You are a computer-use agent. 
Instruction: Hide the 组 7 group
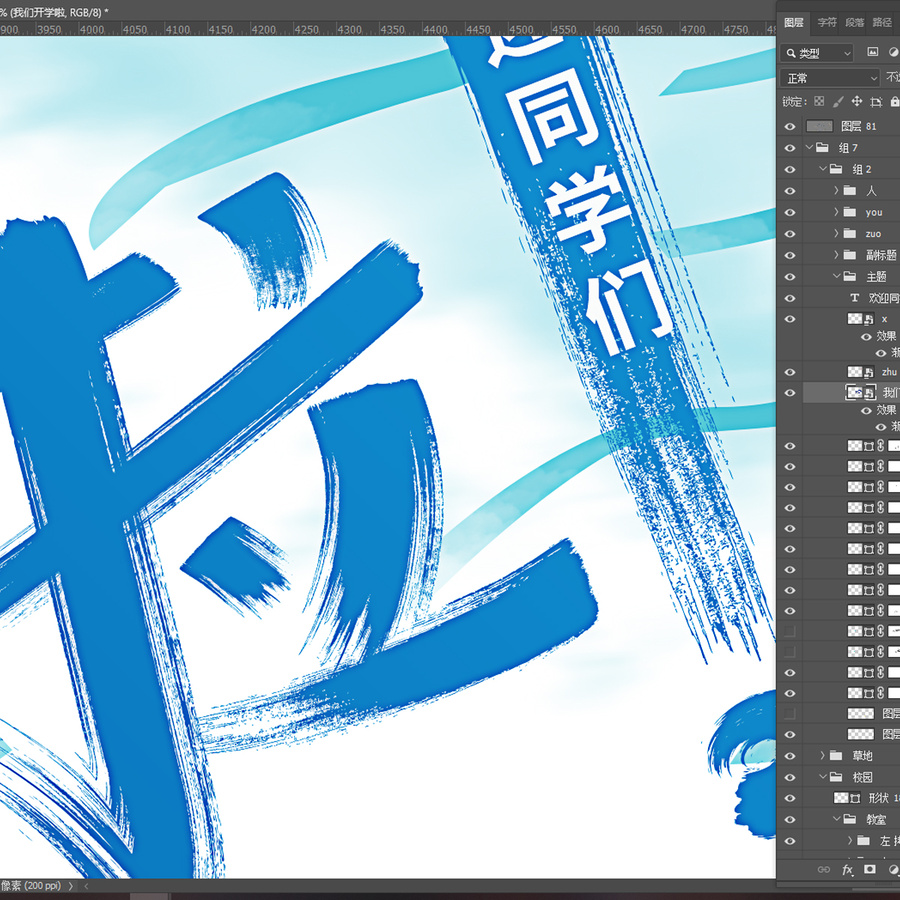coord(790,148)
